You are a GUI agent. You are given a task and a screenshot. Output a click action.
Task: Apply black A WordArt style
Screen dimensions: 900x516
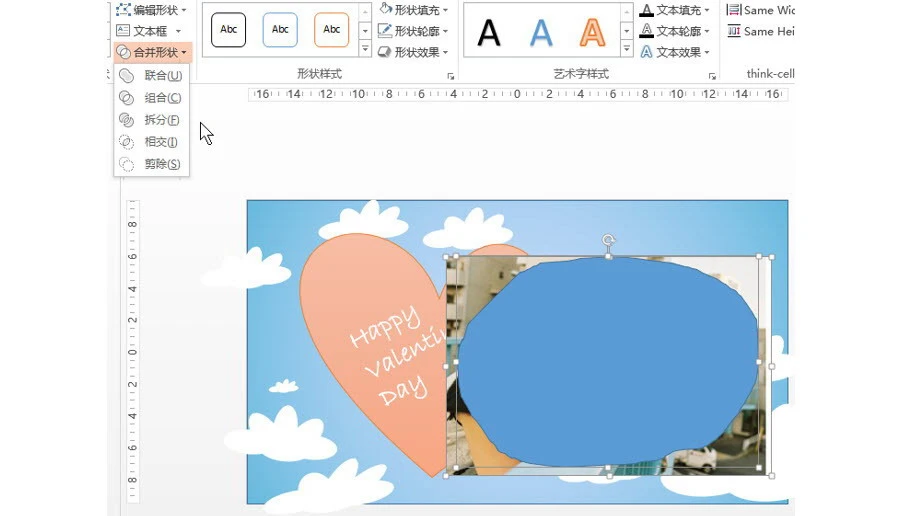point(489,33)
